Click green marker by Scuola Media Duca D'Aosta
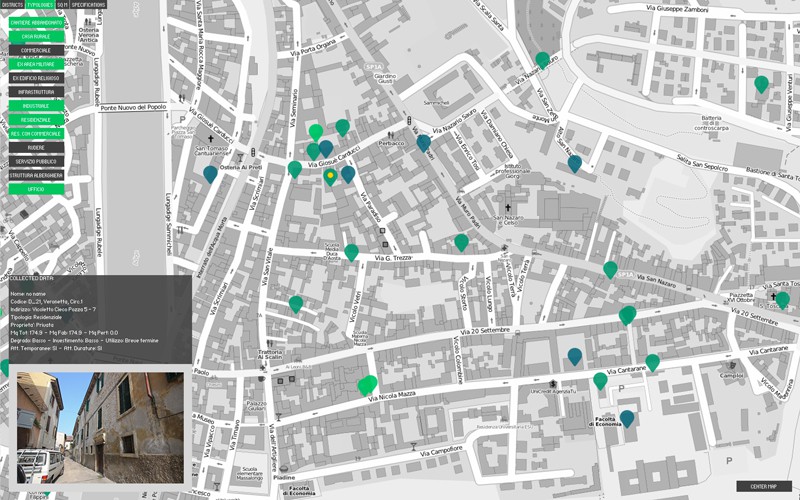This screenshot has height=500, width=800. click(x=352, y=252)
